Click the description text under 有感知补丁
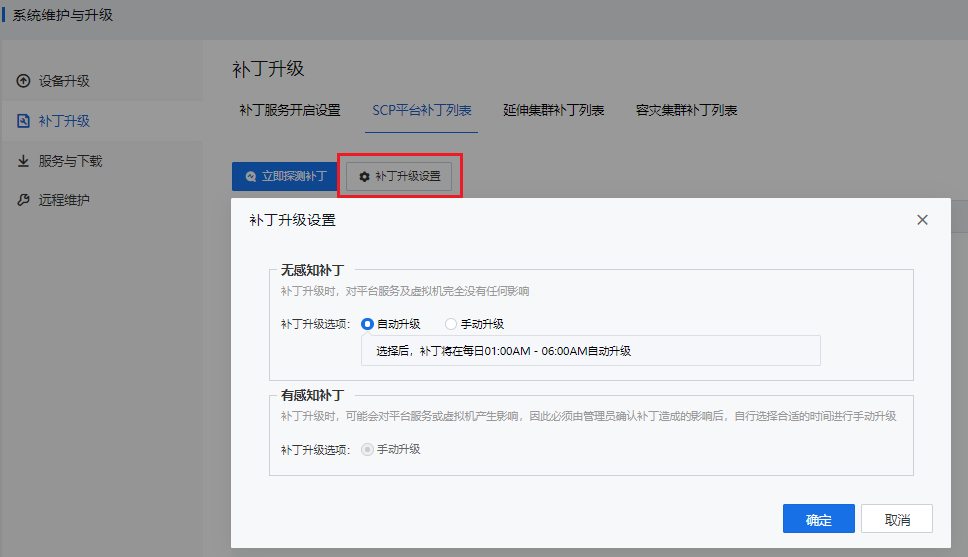 (x=588, y=416)
